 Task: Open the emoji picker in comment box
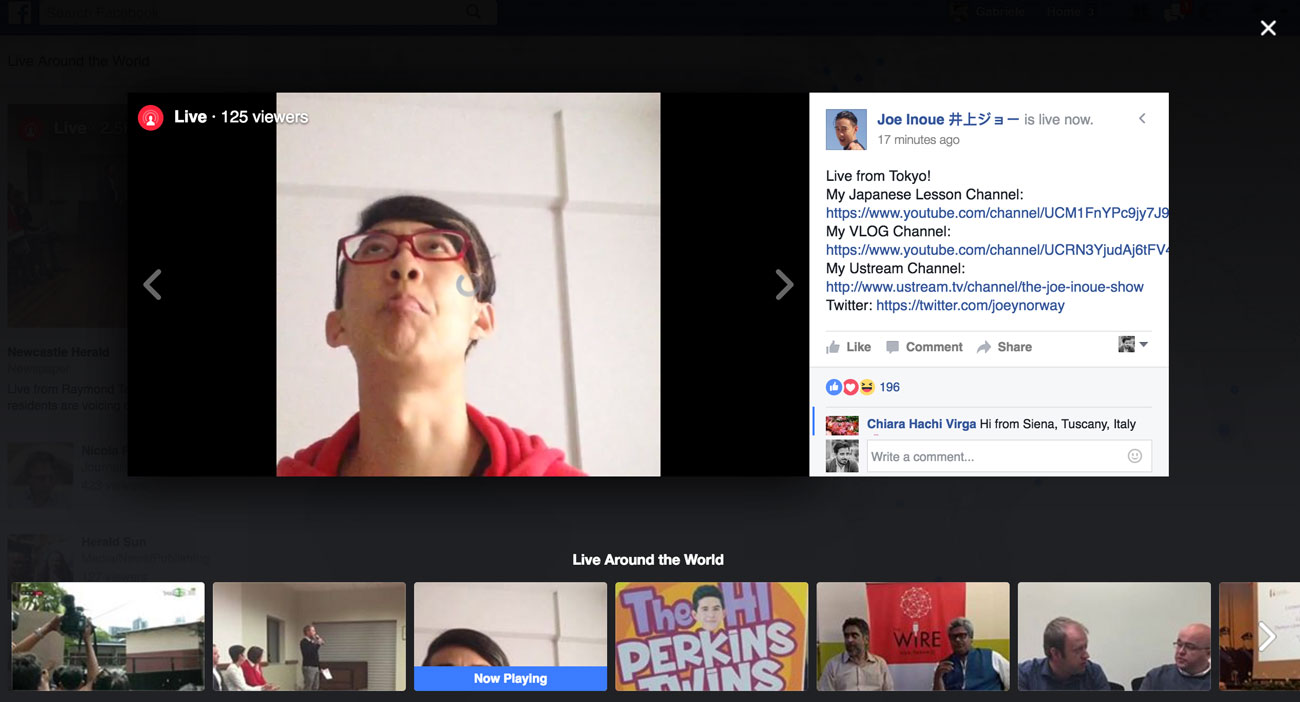(x=1134, y=456)
